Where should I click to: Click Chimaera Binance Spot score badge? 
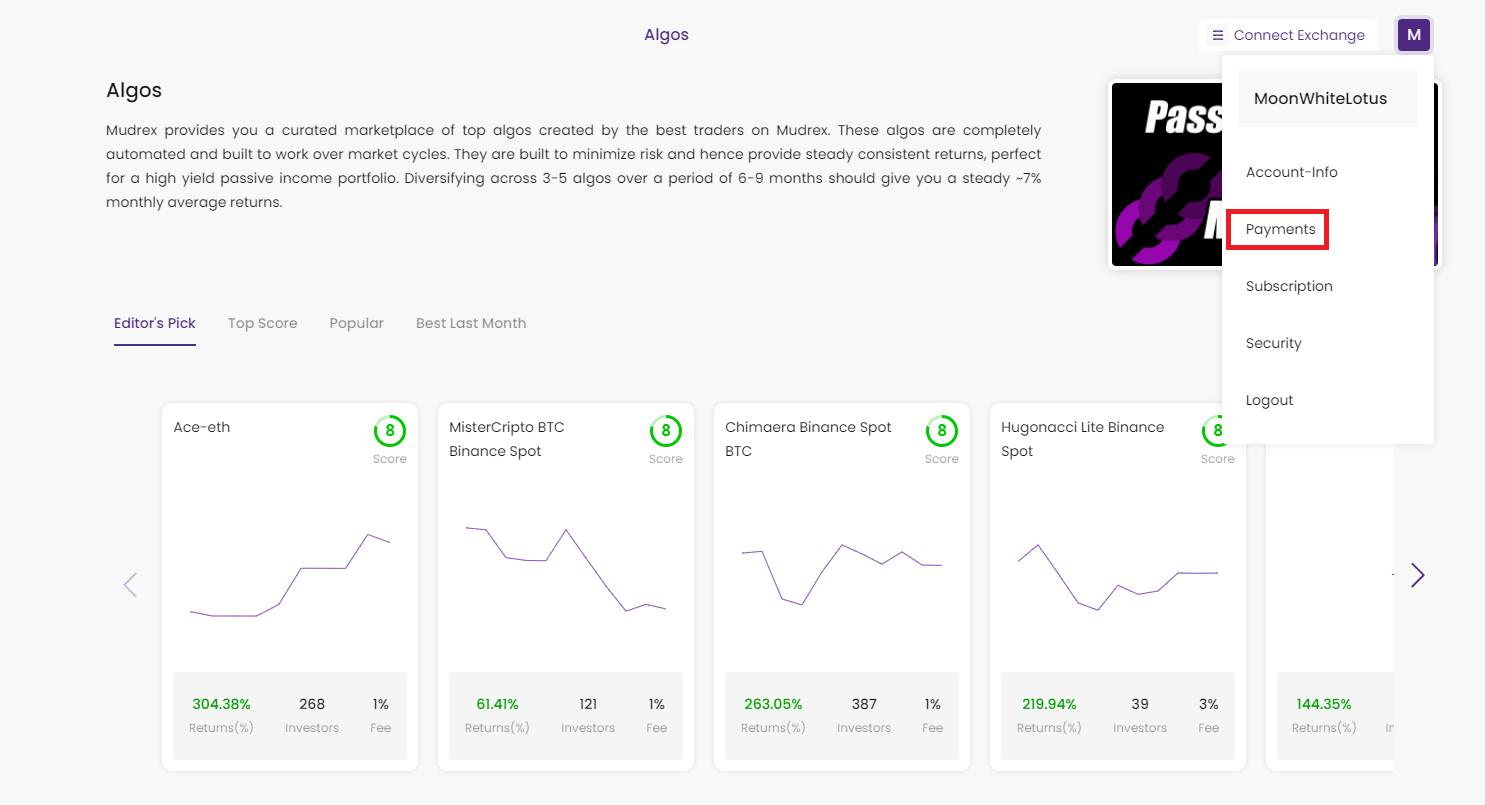point(941,432)
